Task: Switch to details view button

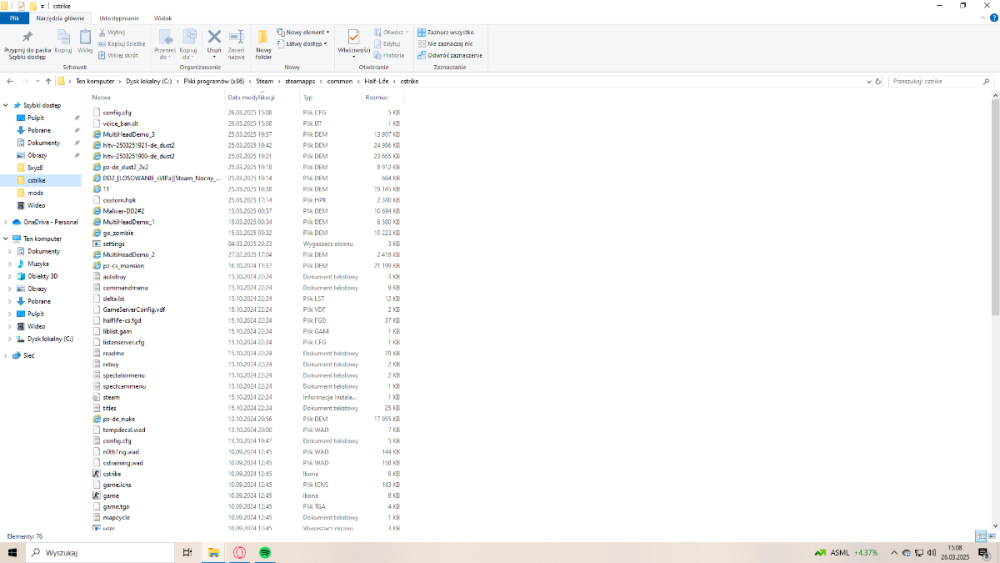Action: click(x=981, y=536)
